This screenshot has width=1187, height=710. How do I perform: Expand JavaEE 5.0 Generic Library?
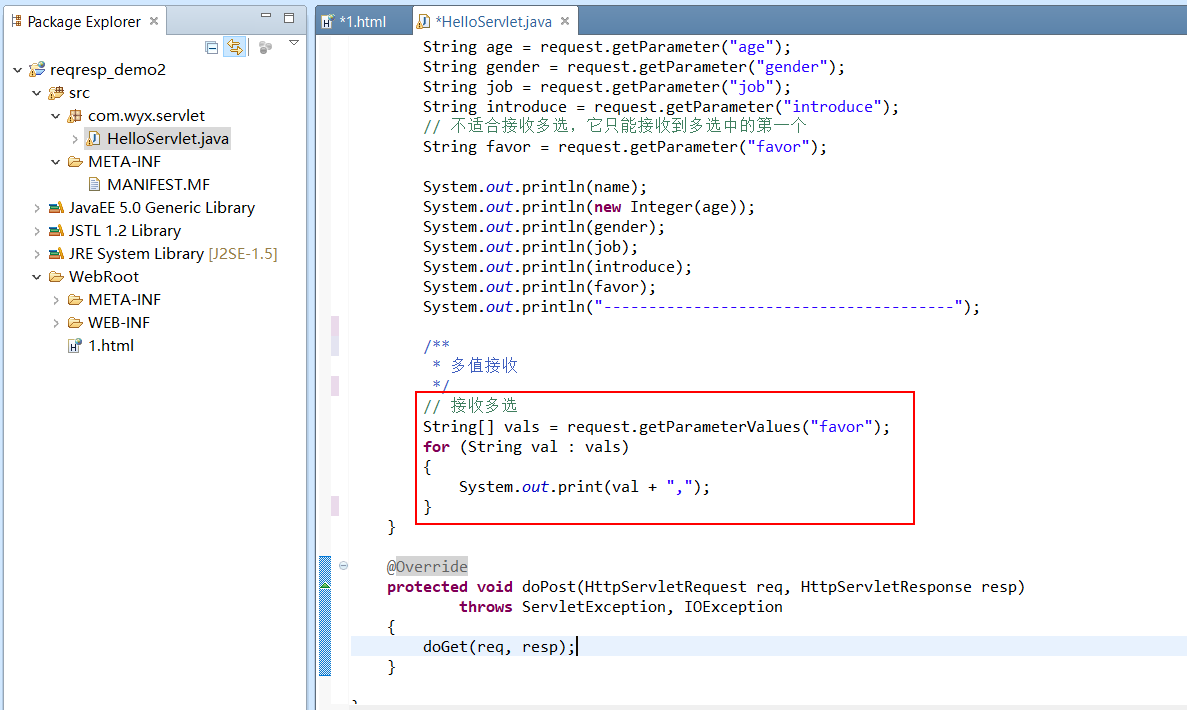tap(36, 208)
